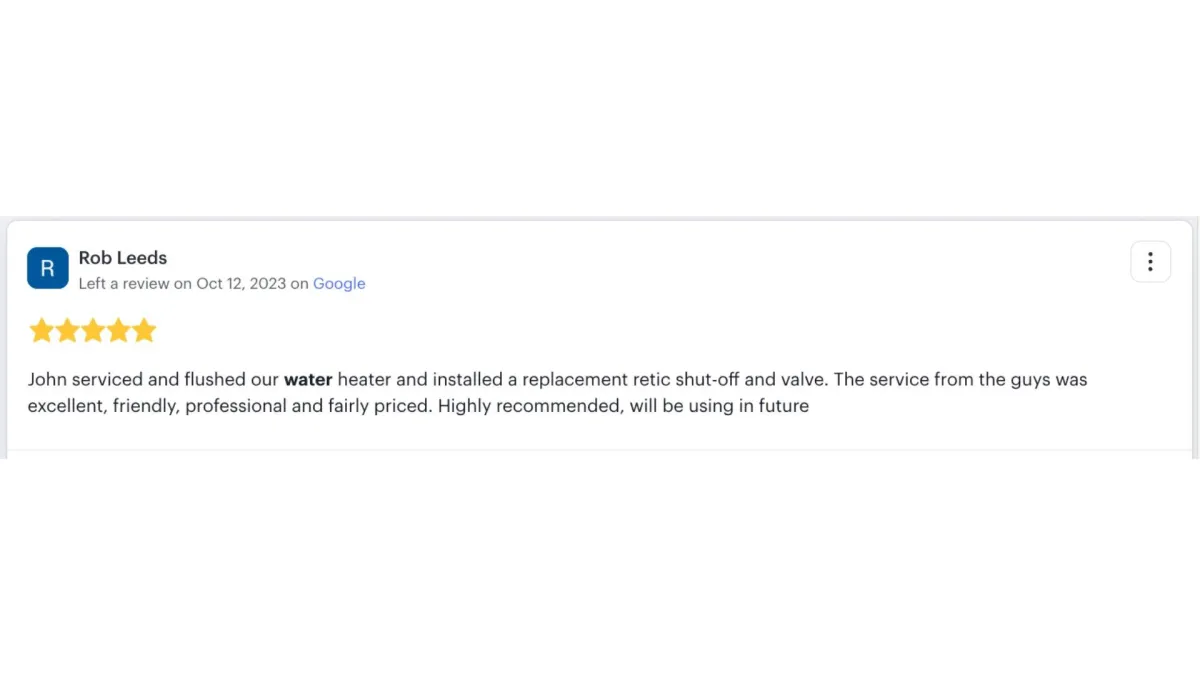The height and width of the screenshot is (675, 1200).
Task: Click the hyphenated word "shut-off"
Action: 706,380
